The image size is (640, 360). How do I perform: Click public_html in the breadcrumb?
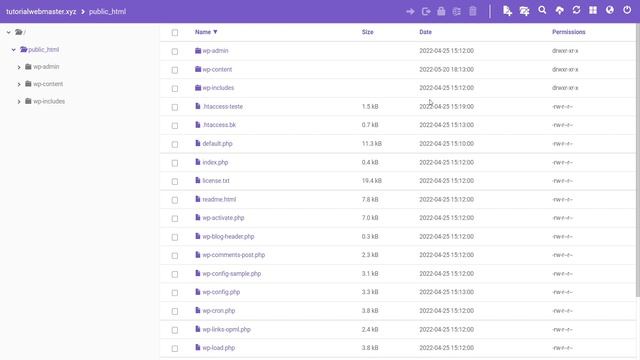pyautogui.click(x=107, y=11)
